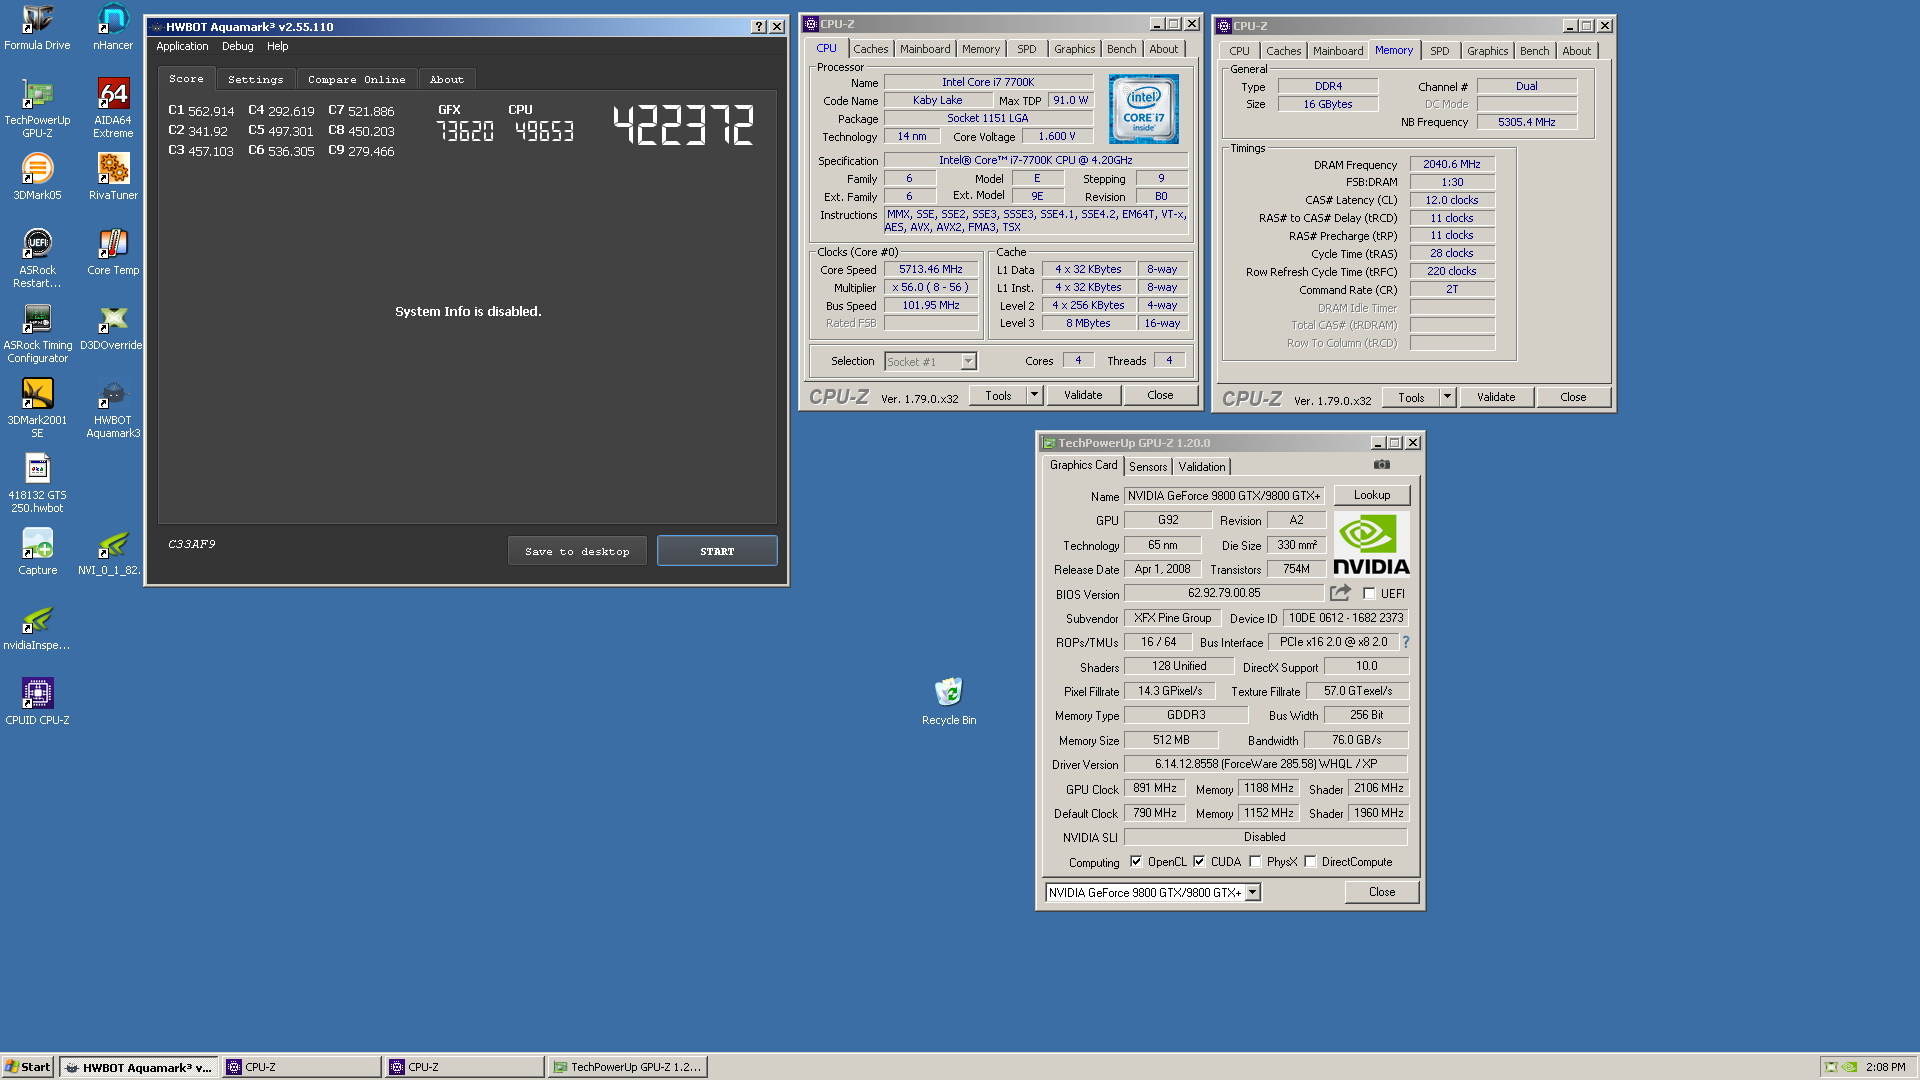Switch to Compare Online tab
This screenshot has width=1920, height=1080.
[356, 80]
